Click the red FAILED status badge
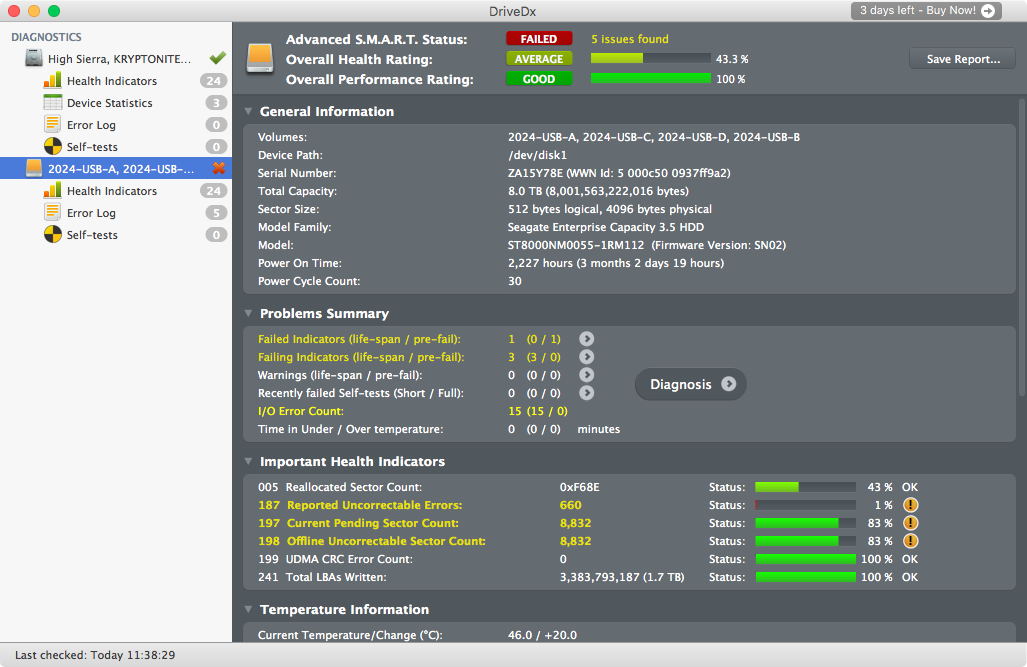 pos(539,39)
